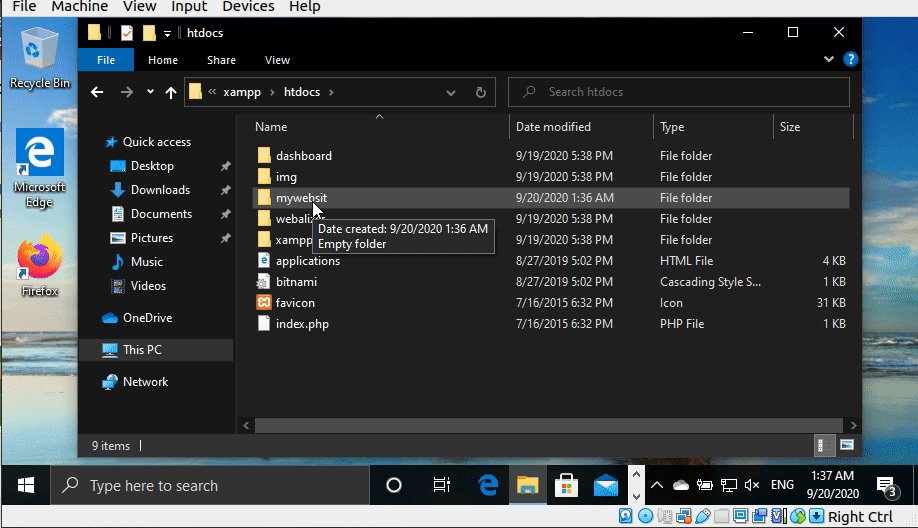Click the Properties quick access toolbar icon
This screenshot has height=528, width=918.
(126, 33)
